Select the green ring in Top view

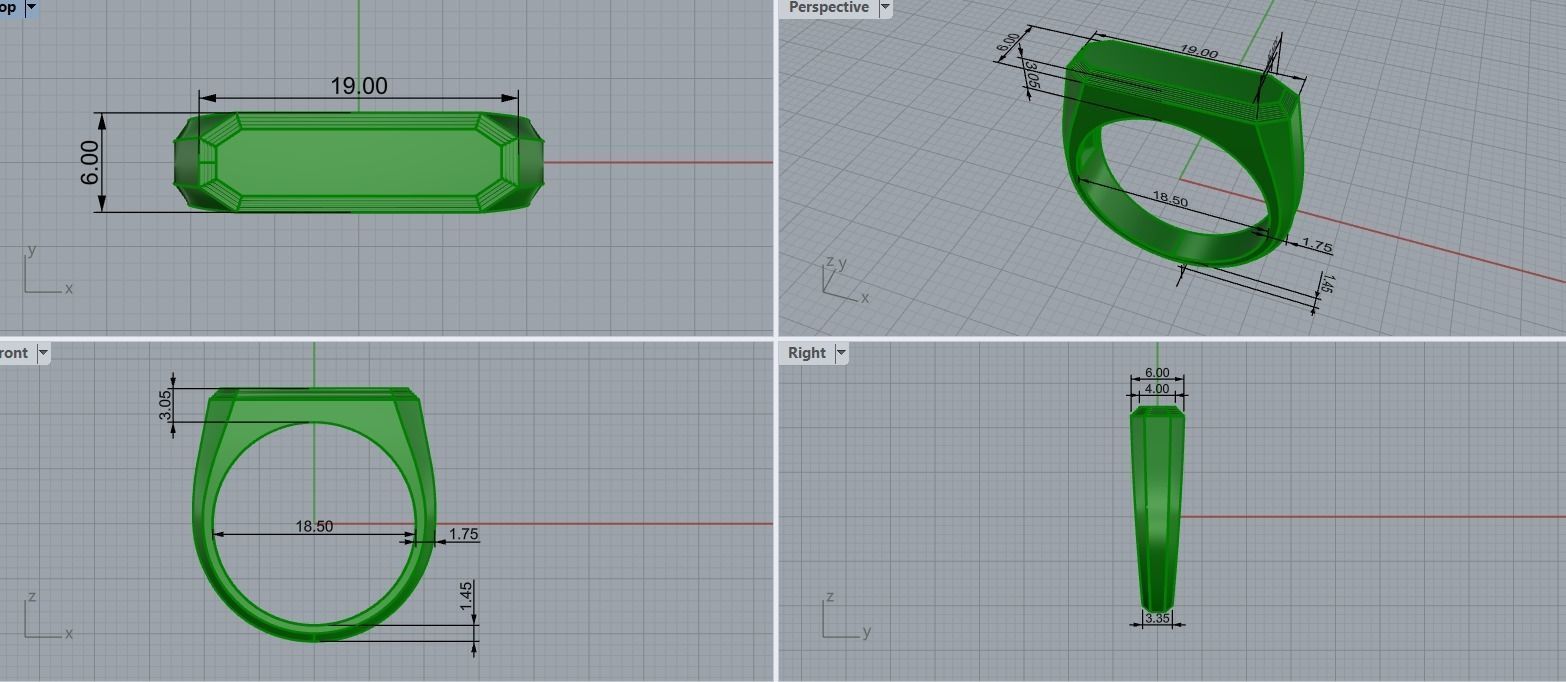pos(359,162)
